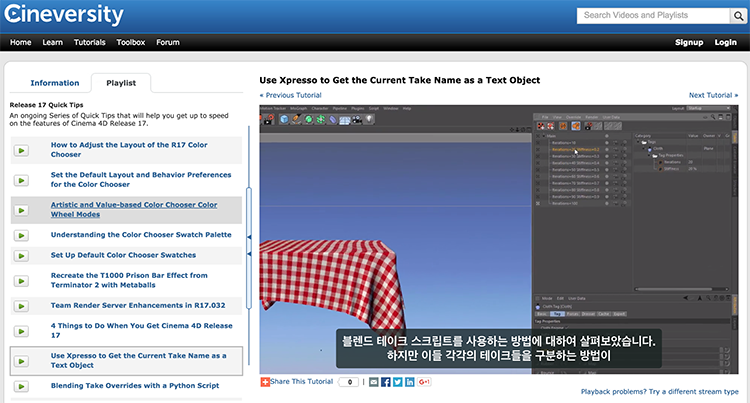
Task: Open 'Set the Default Layout and Behavior Preferences' link
Action: pyautogui.click(x=141, y=180)
